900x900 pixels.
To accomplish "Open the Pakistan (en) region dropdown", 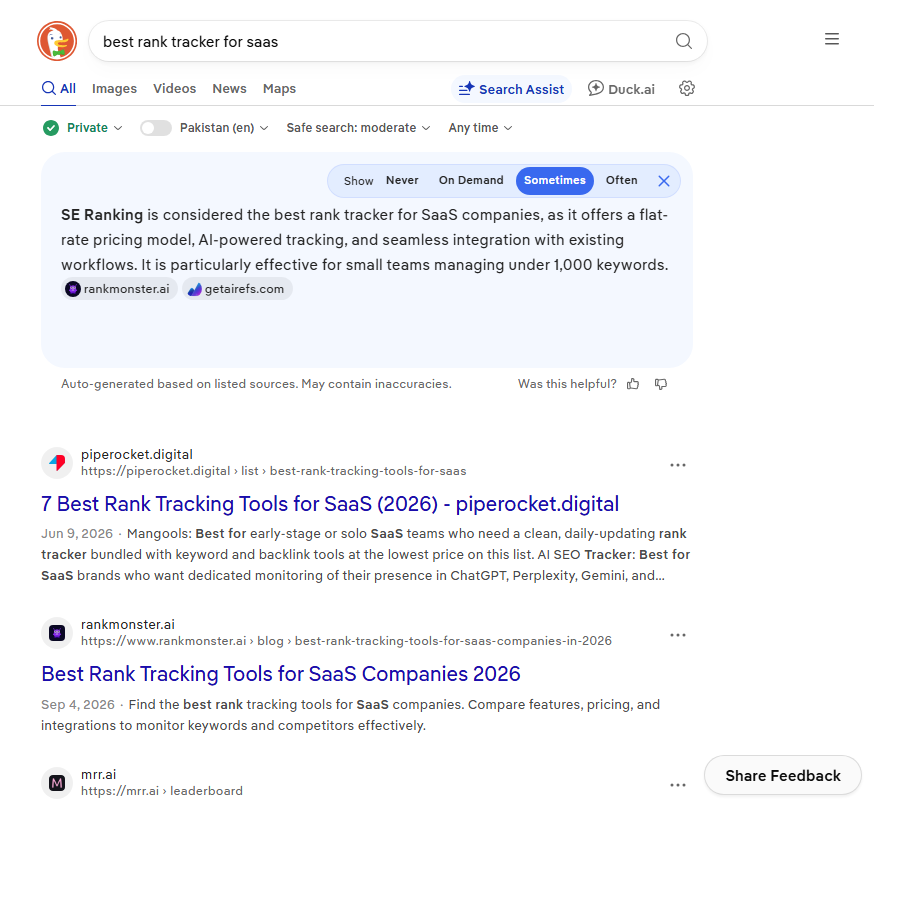I will (224, 128).
